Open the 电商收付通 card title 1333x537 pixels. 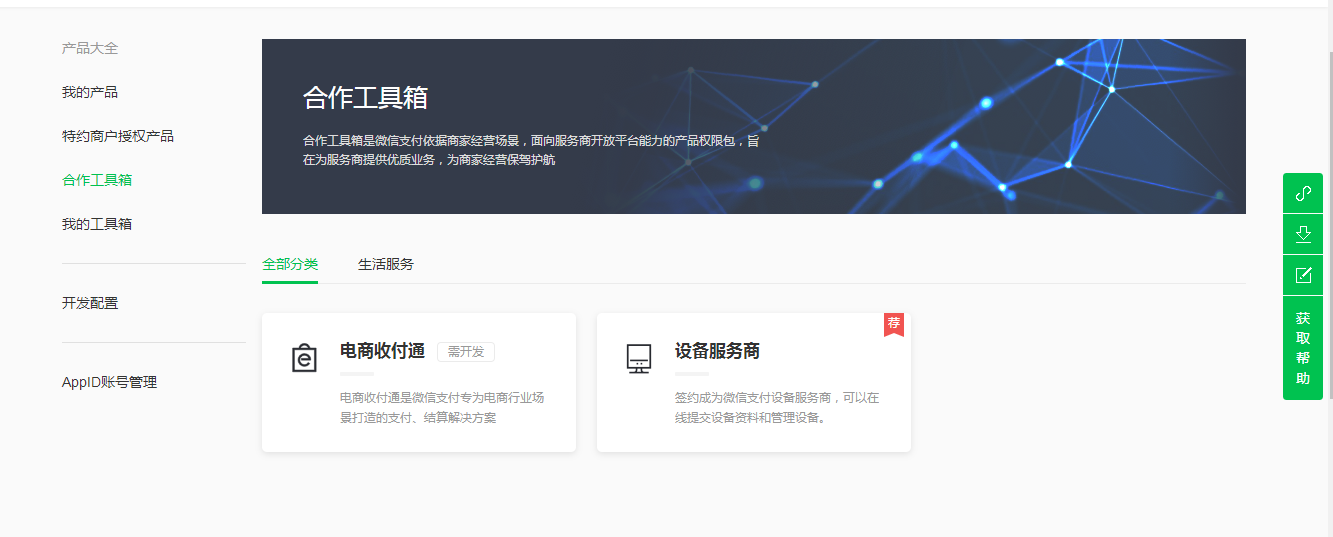tap(382, 351)
